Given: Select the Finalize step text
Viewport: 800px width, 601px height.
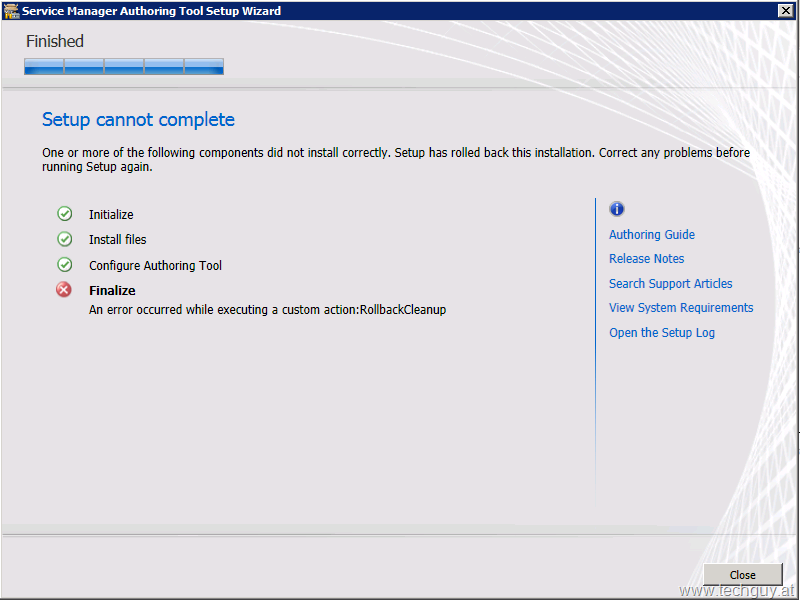Looking at the screenshot, I should (x=112, y=291).
